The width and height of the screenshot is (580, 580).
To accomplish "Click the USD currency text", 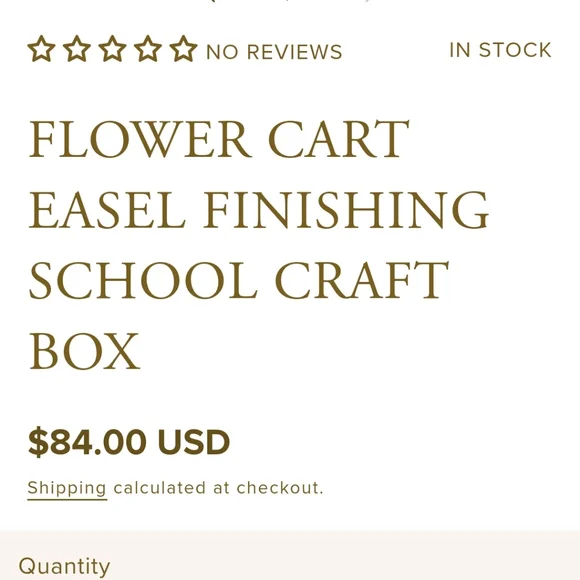I will click(x=193, y=442).
